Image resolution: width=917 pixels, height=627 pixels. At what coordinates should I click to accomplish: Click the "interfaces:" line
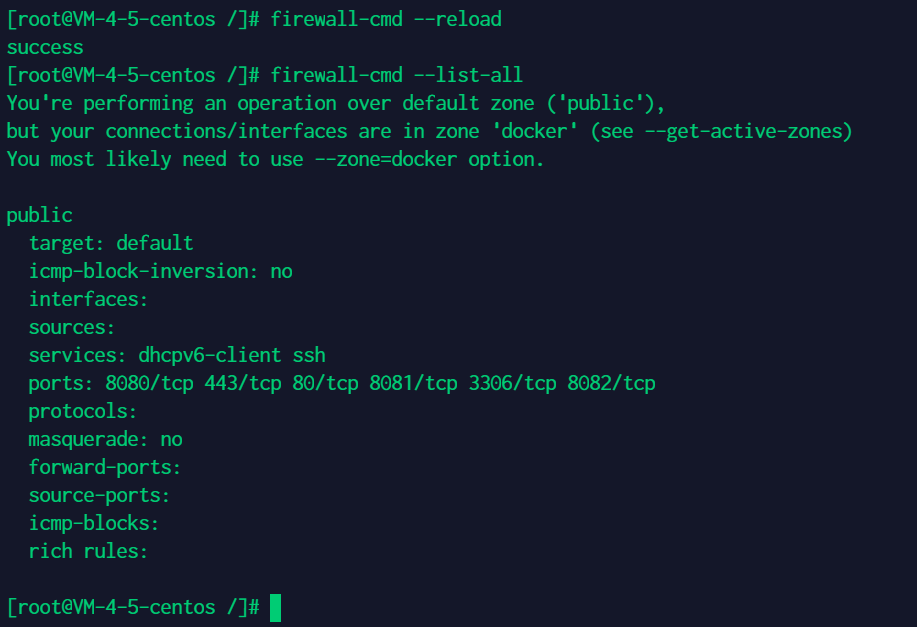point(88,299)
